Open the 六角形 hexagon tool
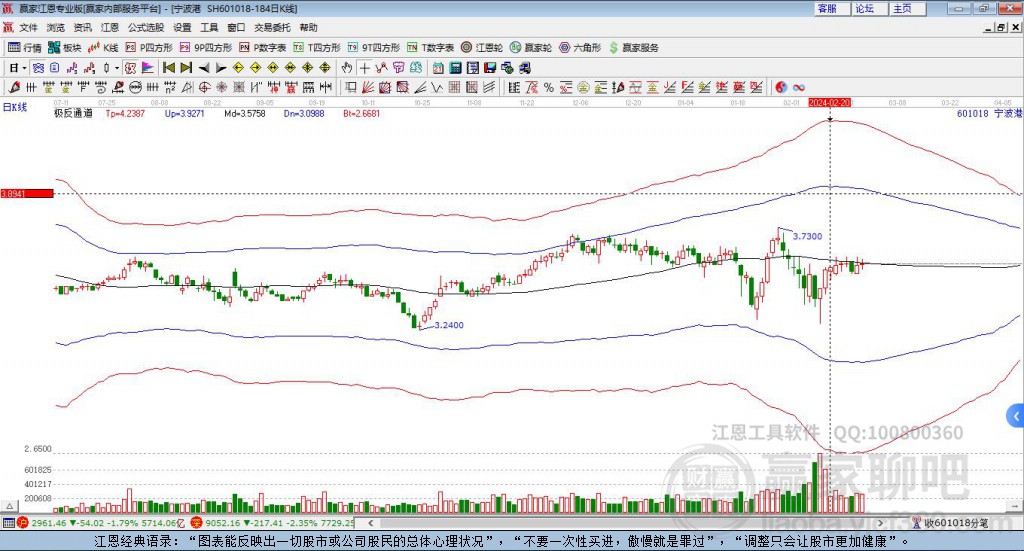The width and height of the screenshot is (1024, 551). [x=580, y=48]
